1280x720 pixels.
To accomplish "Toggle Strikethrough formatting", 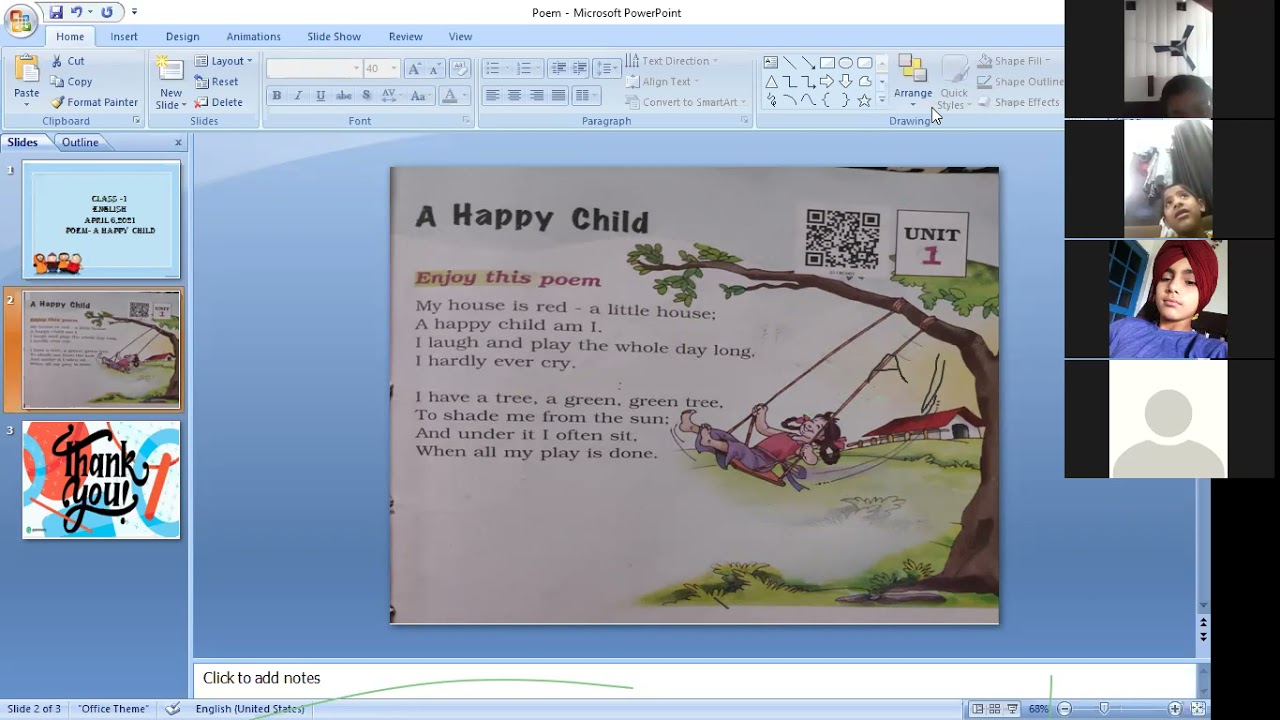I will [343, 96].
